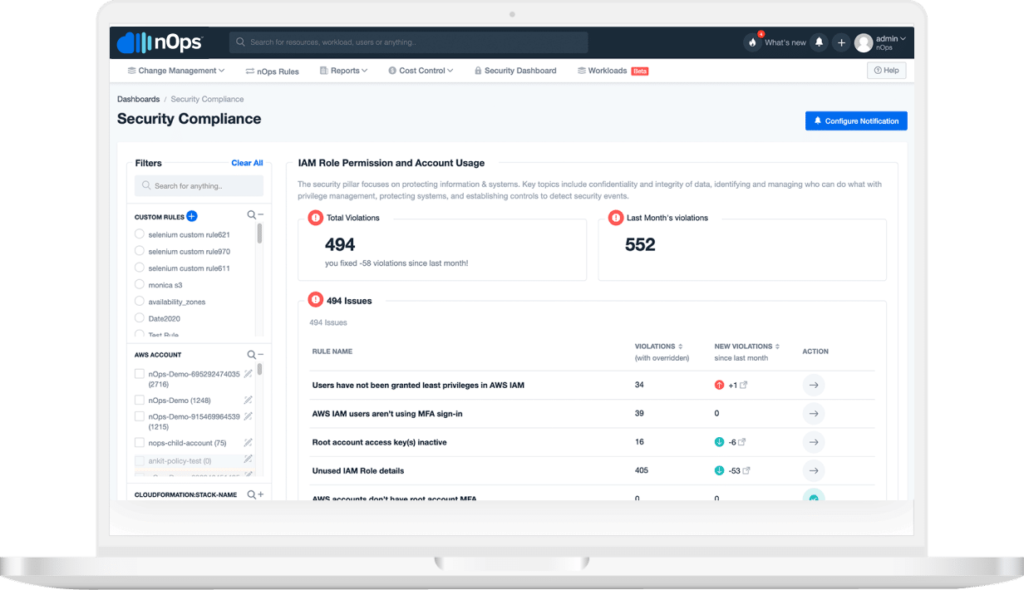Sort by New Violations column arrows
The image size is (1024, 590).
(x=777, y=346)
